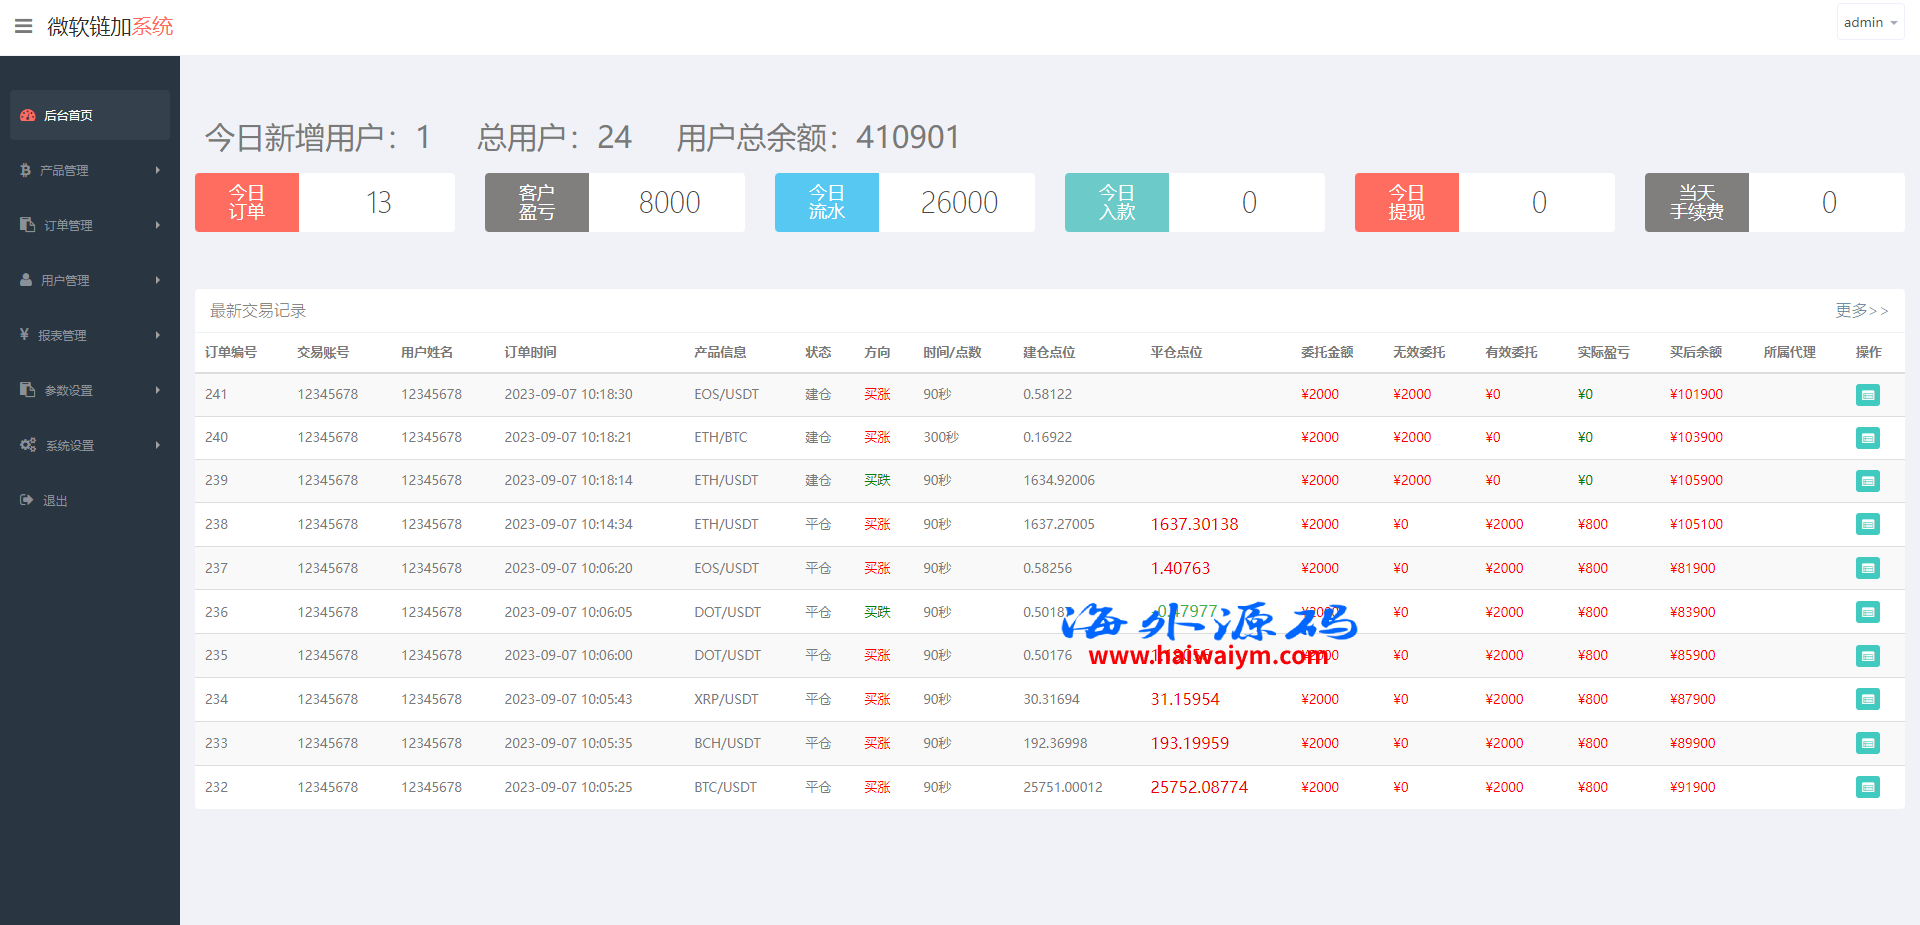This screenshot has width=1920, height=925.
Task: Click the 更多>> link
Action: (1861, 310)
